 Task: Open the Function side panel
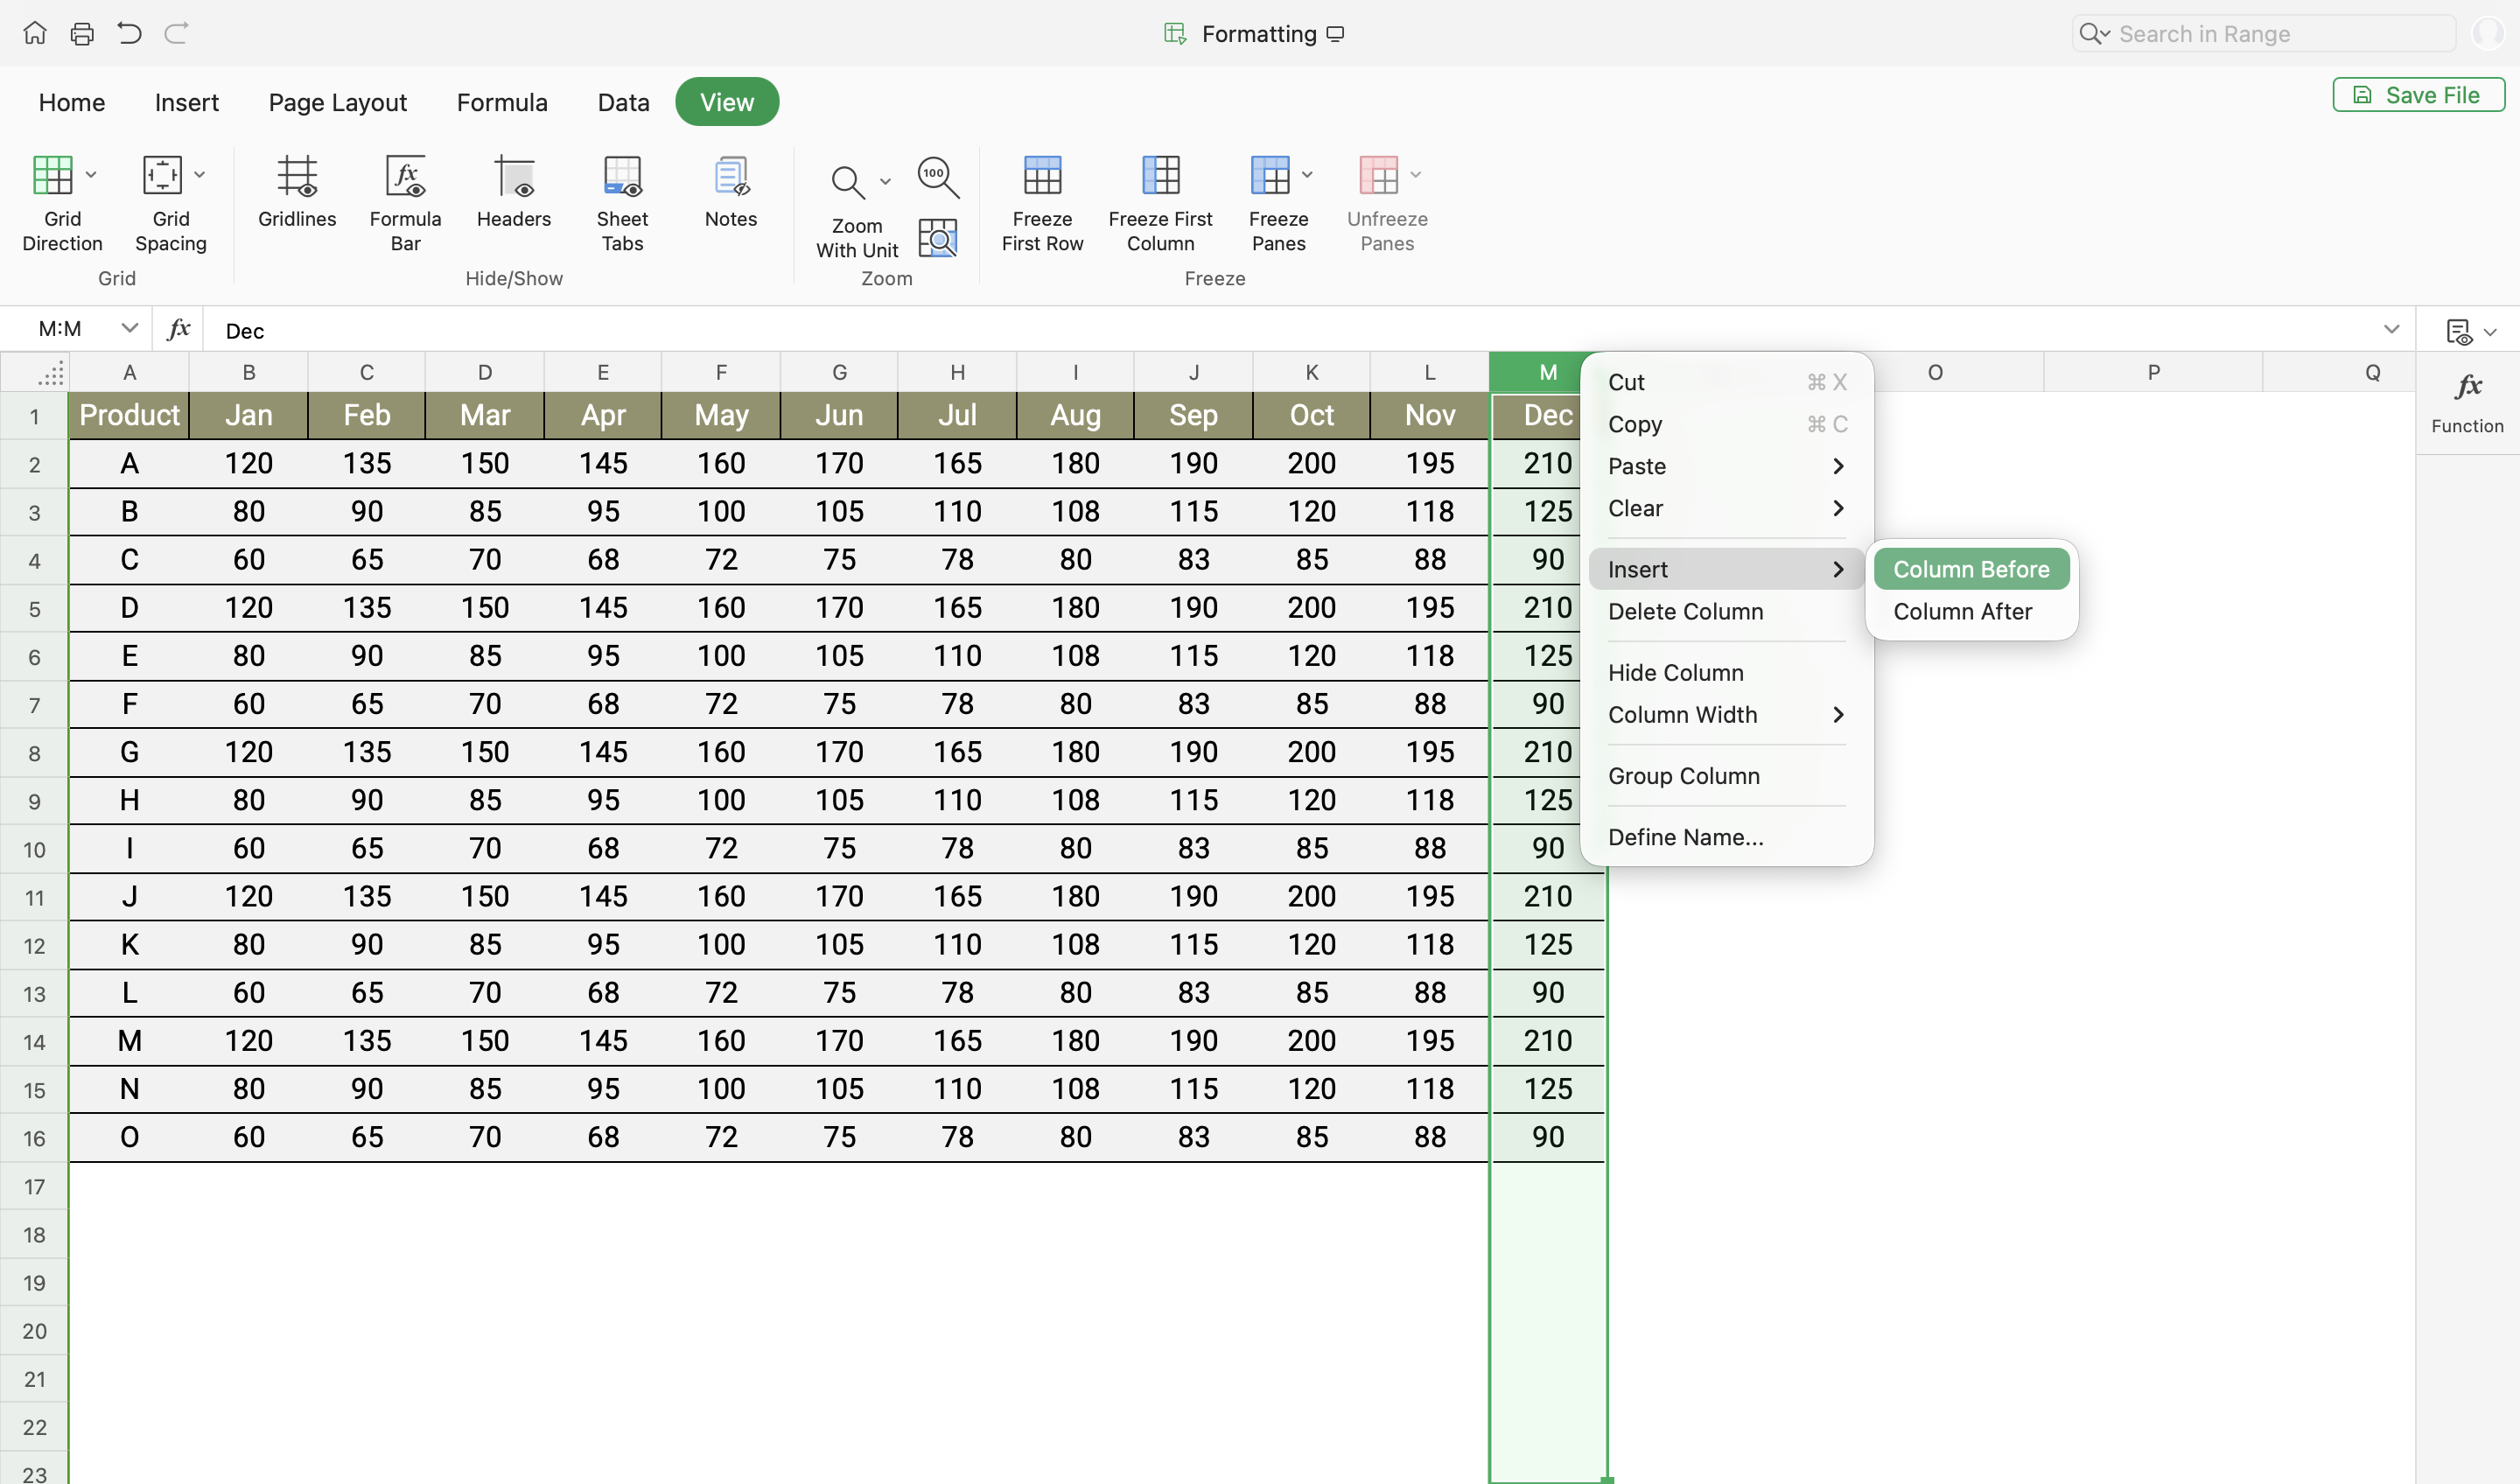point(2467,402)
